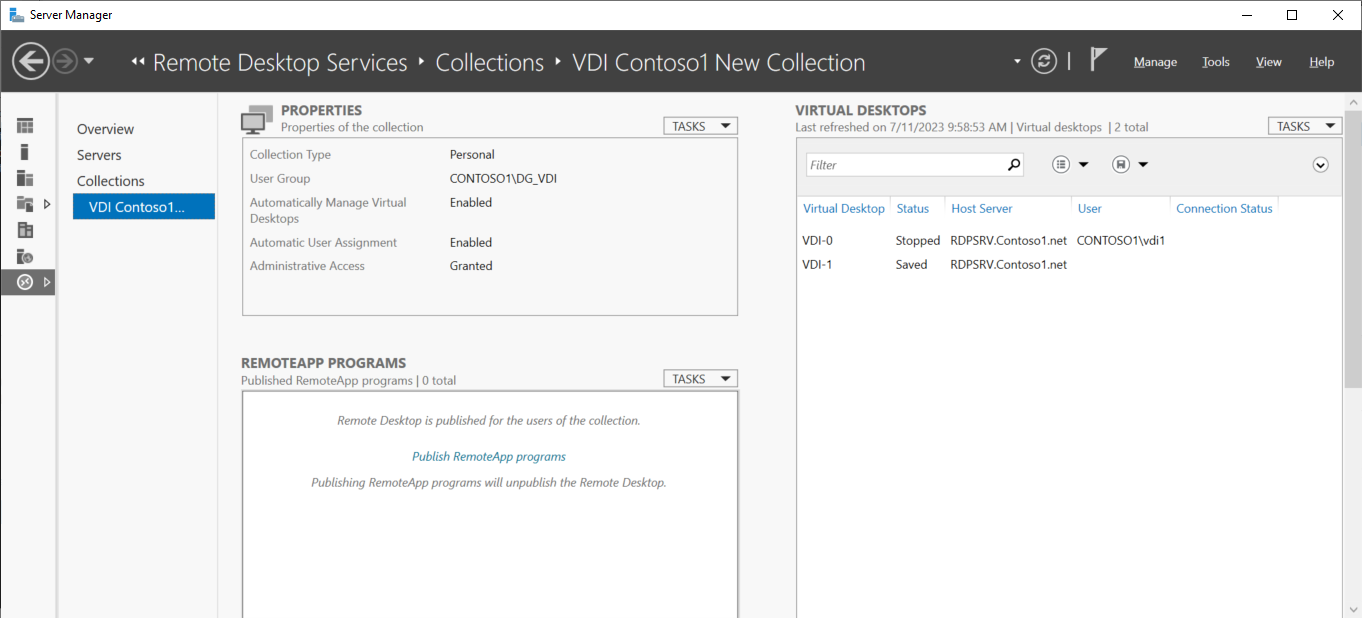1362x618 pixels.
Task: Click the list criteria icon in Virtual Desktops toolbar
Action: [x=1061, y=165]
